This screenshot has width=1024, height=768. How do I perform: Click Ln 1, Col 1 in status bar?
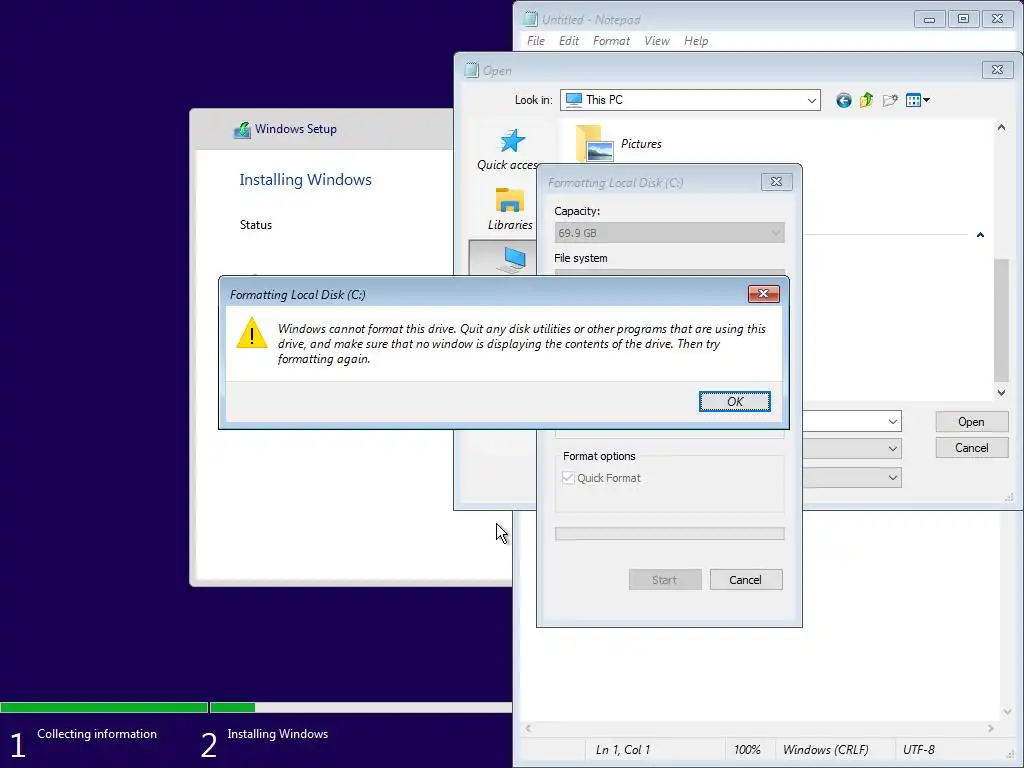(623, 750)
